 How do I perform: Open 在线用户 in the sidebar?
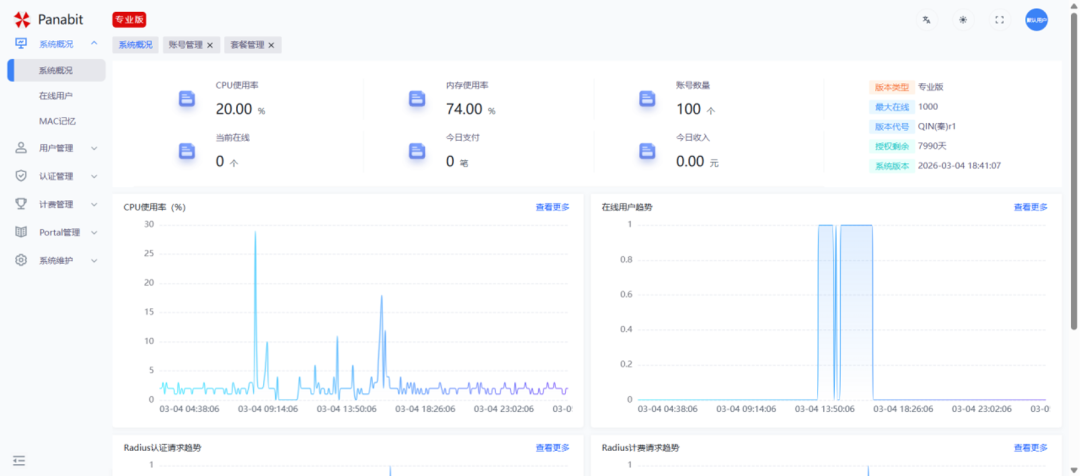56,96
